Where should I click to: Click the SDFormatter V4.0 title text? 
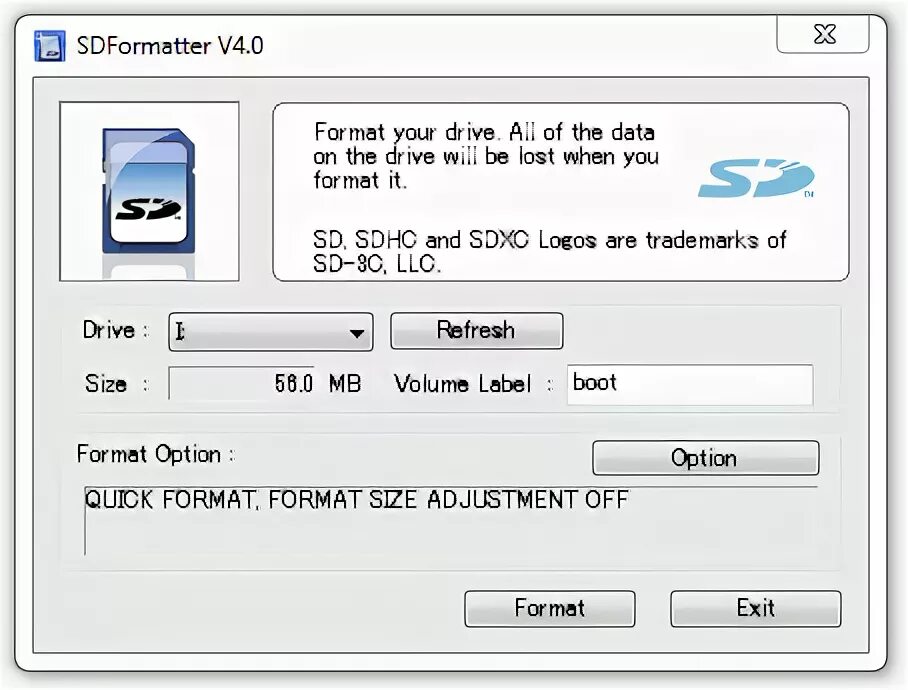click(170, 46)
